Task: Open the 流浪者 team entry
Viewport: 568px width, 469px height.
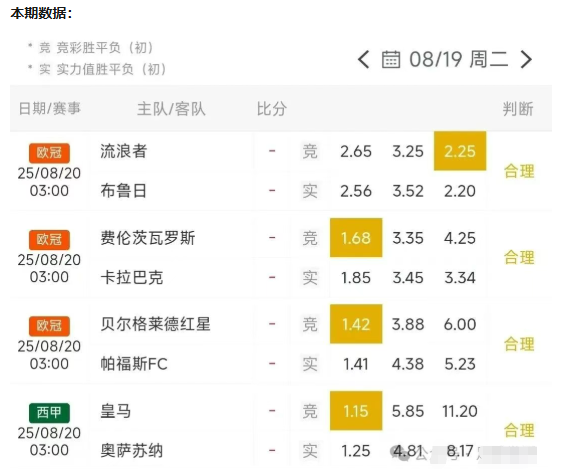Action: pyautogui.click(x=124, y=151)
